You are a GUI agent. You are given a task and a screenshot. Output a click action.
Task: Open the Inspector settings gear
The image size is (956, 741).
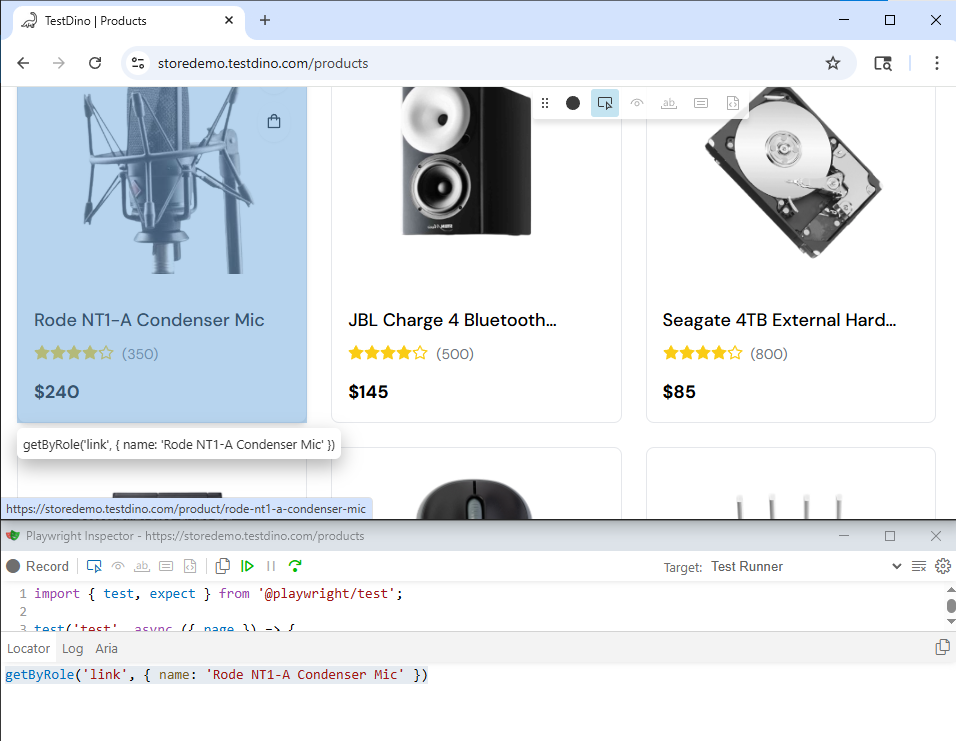click(942, 566)
